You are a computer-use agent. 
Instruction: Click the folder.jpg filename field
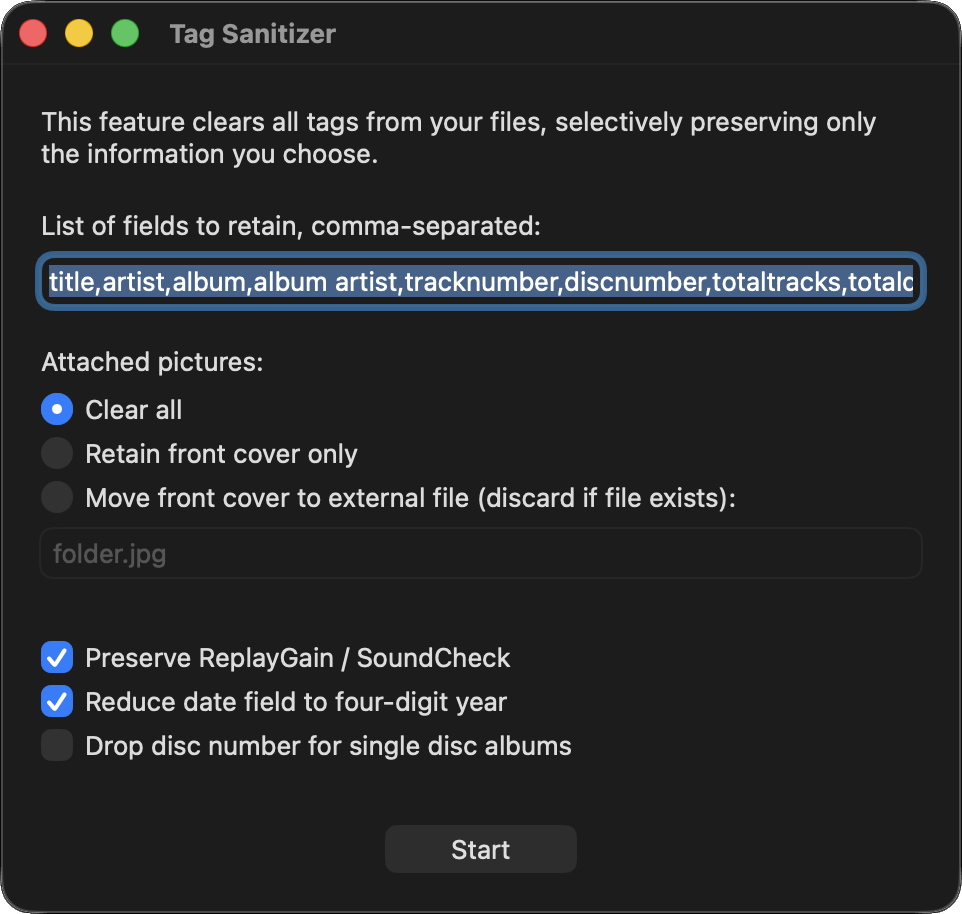480,554
